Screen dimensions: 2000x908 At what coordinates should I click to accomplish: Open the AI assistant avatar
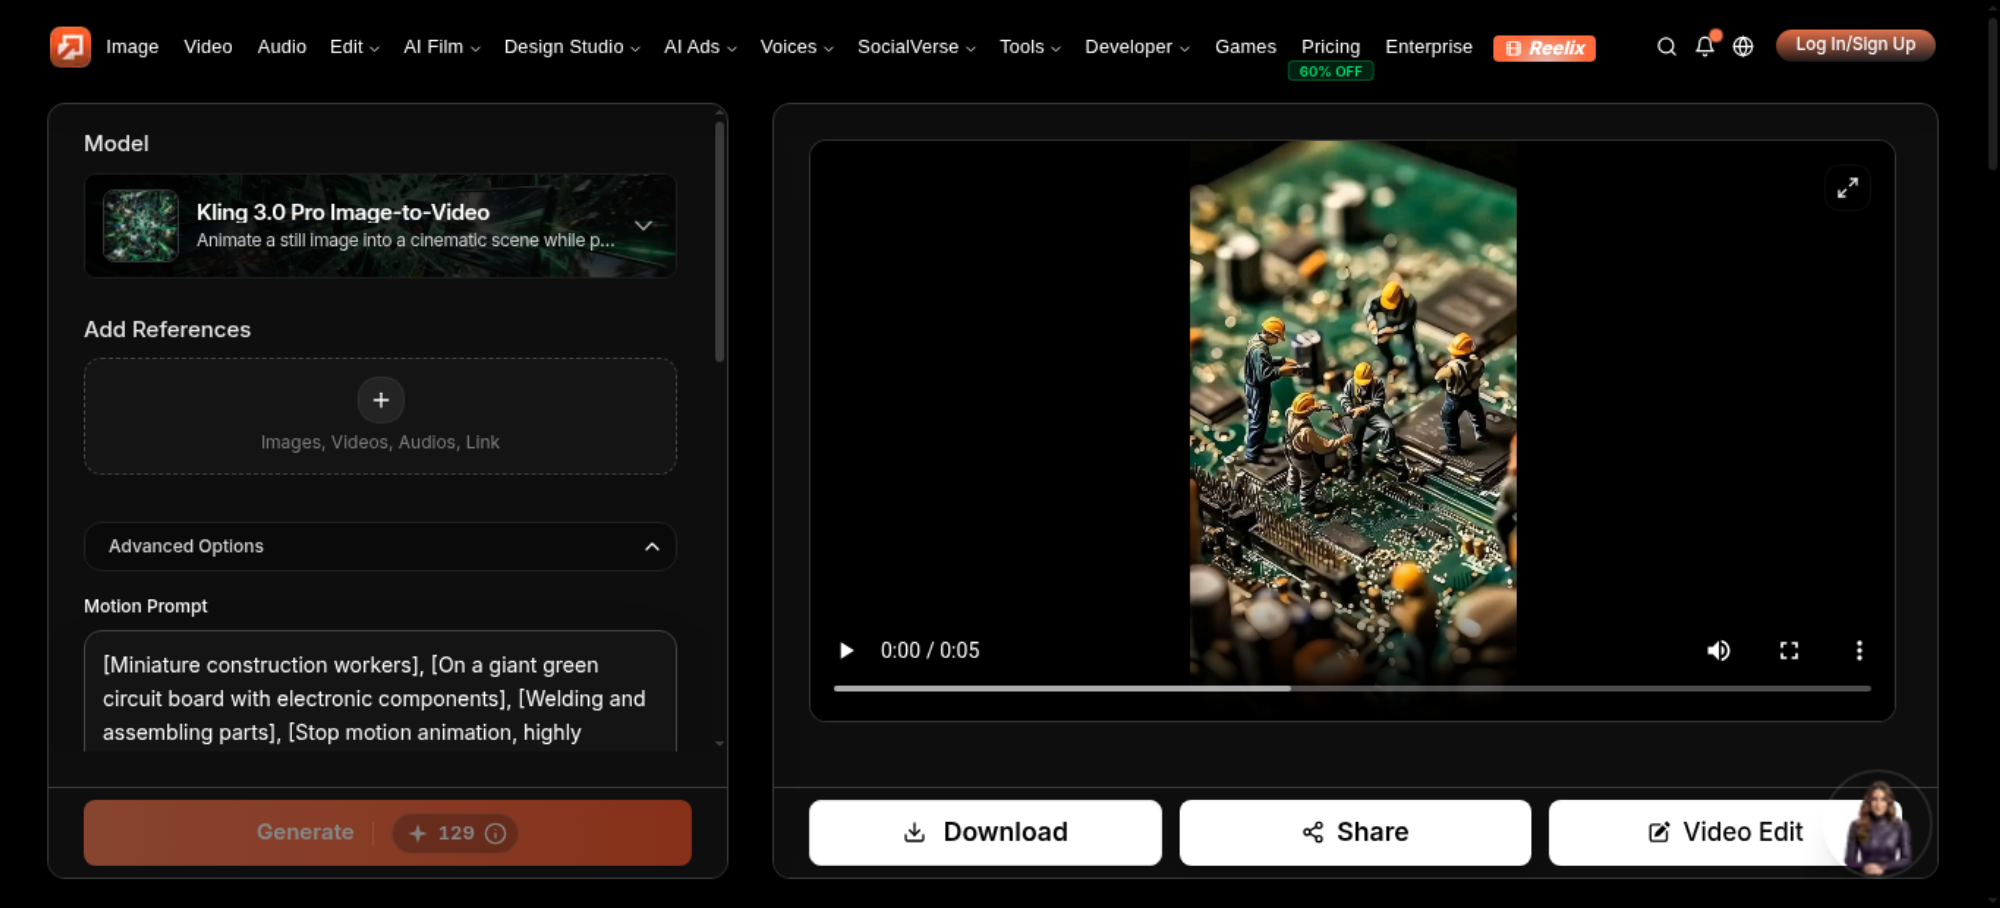[1878, 825]
